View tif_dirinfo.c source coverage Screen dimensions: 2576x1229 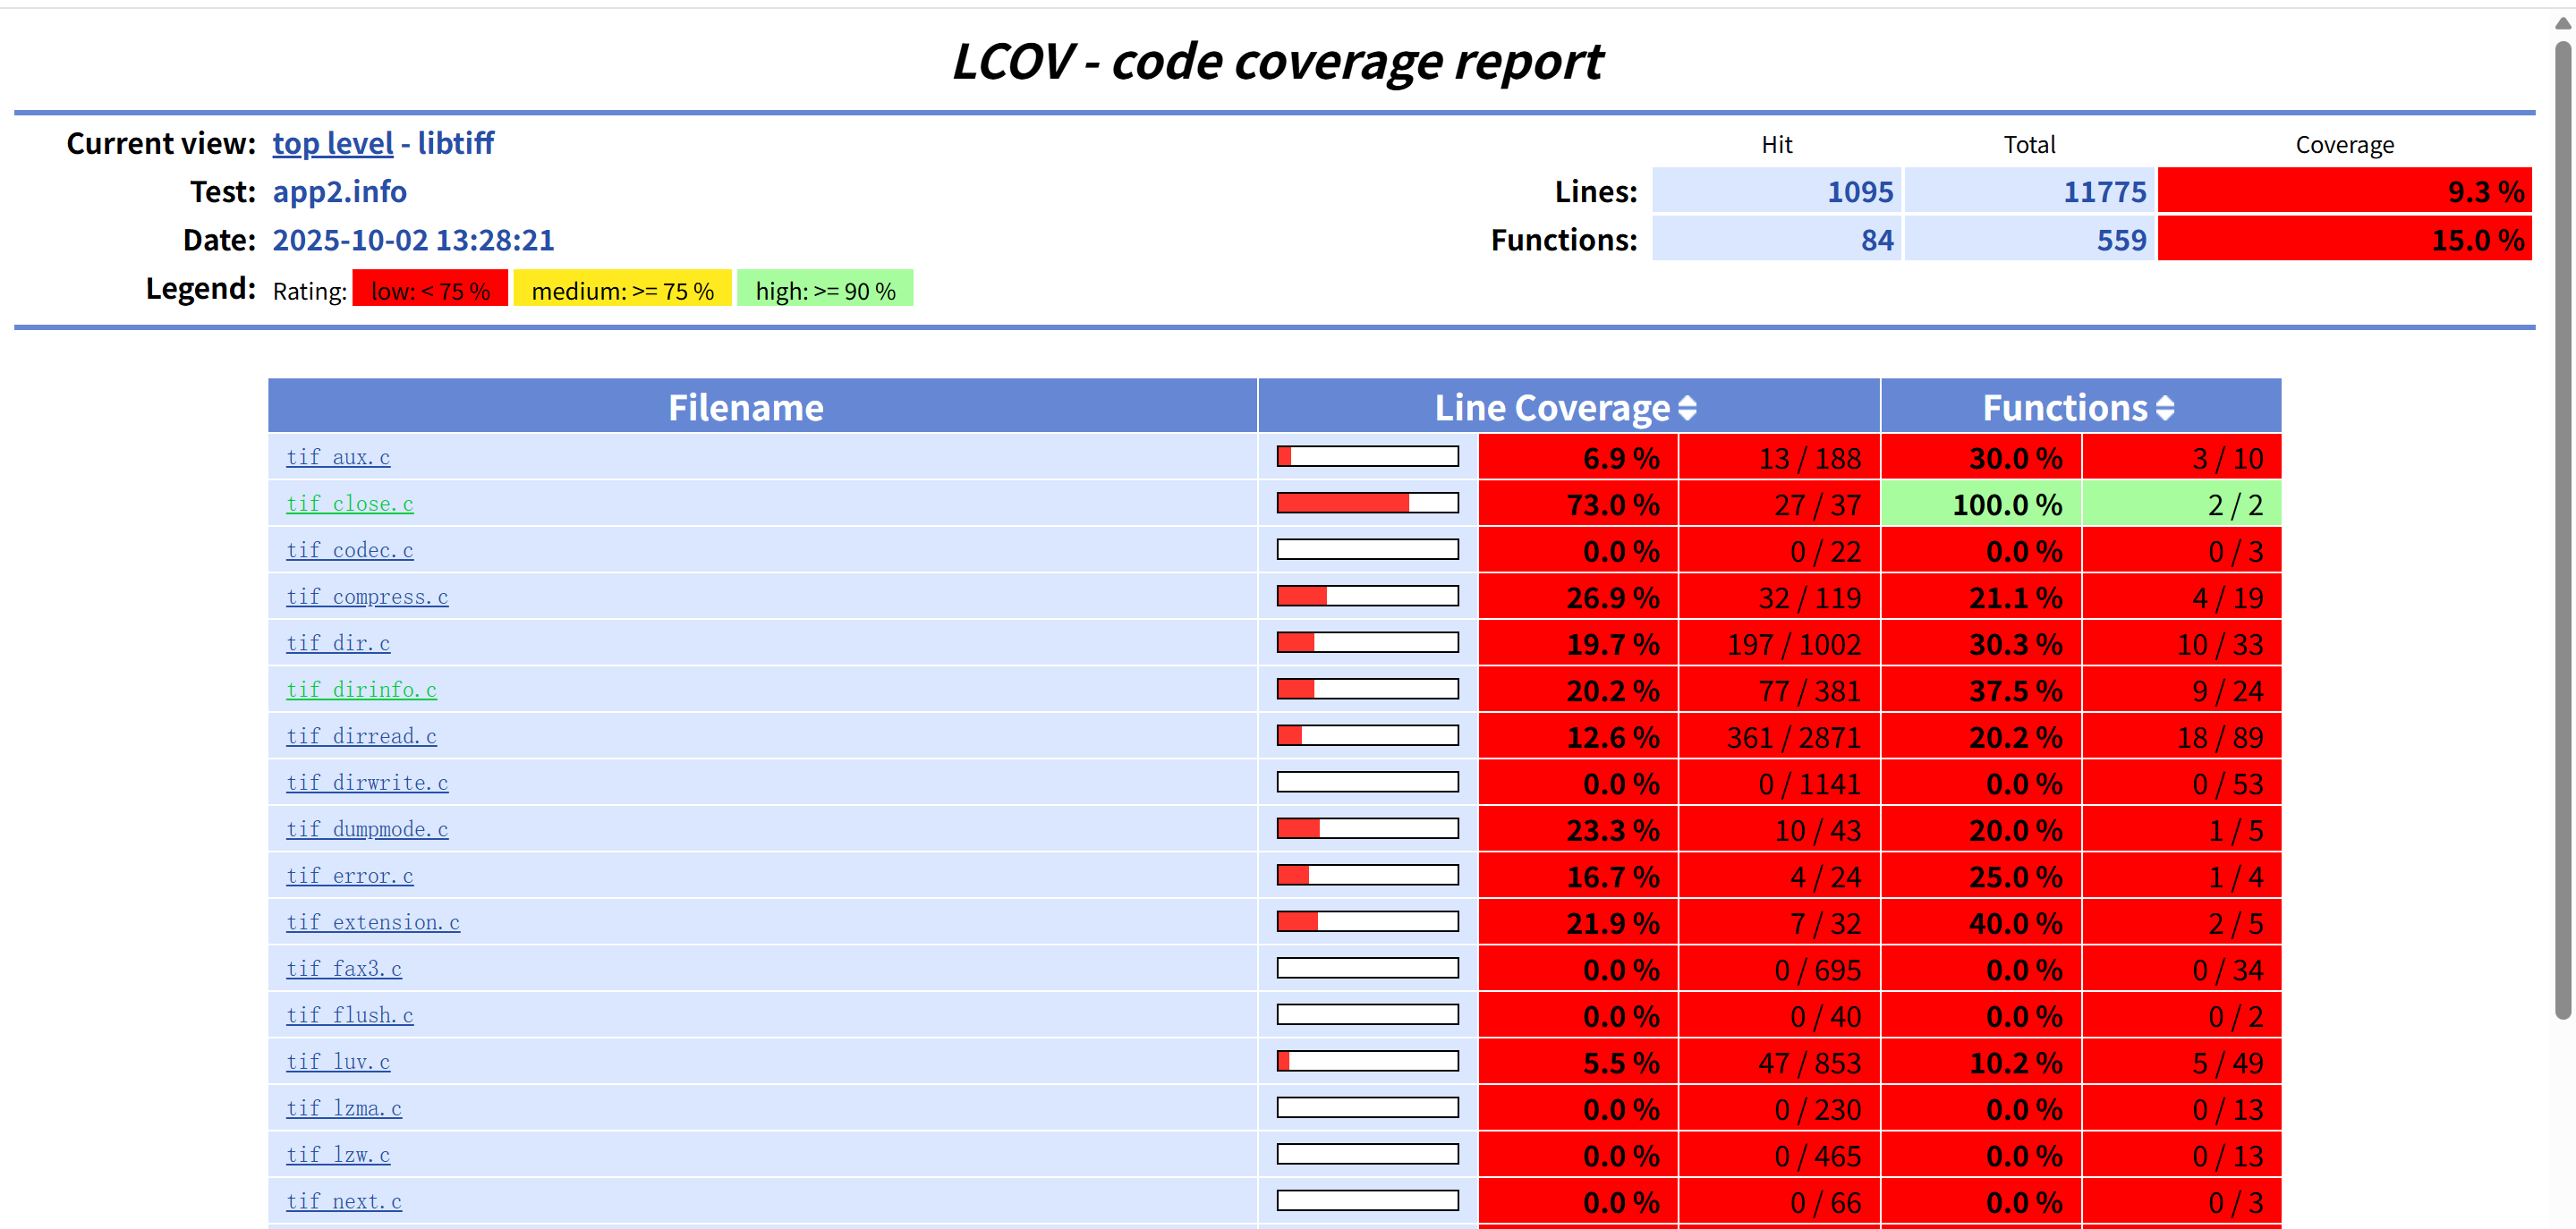tap(361, 690)
